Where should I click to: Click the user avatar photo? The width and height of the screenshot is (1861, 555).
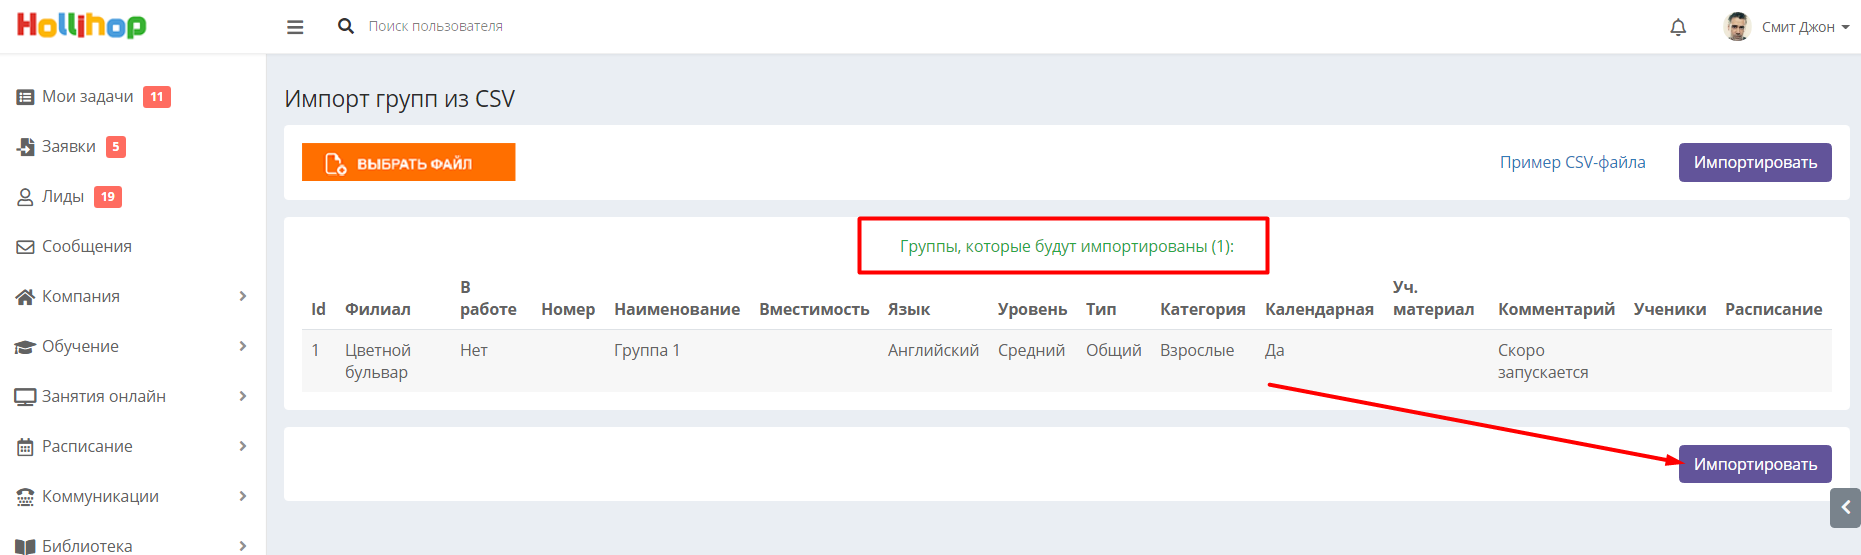(x=1738, y=27)
